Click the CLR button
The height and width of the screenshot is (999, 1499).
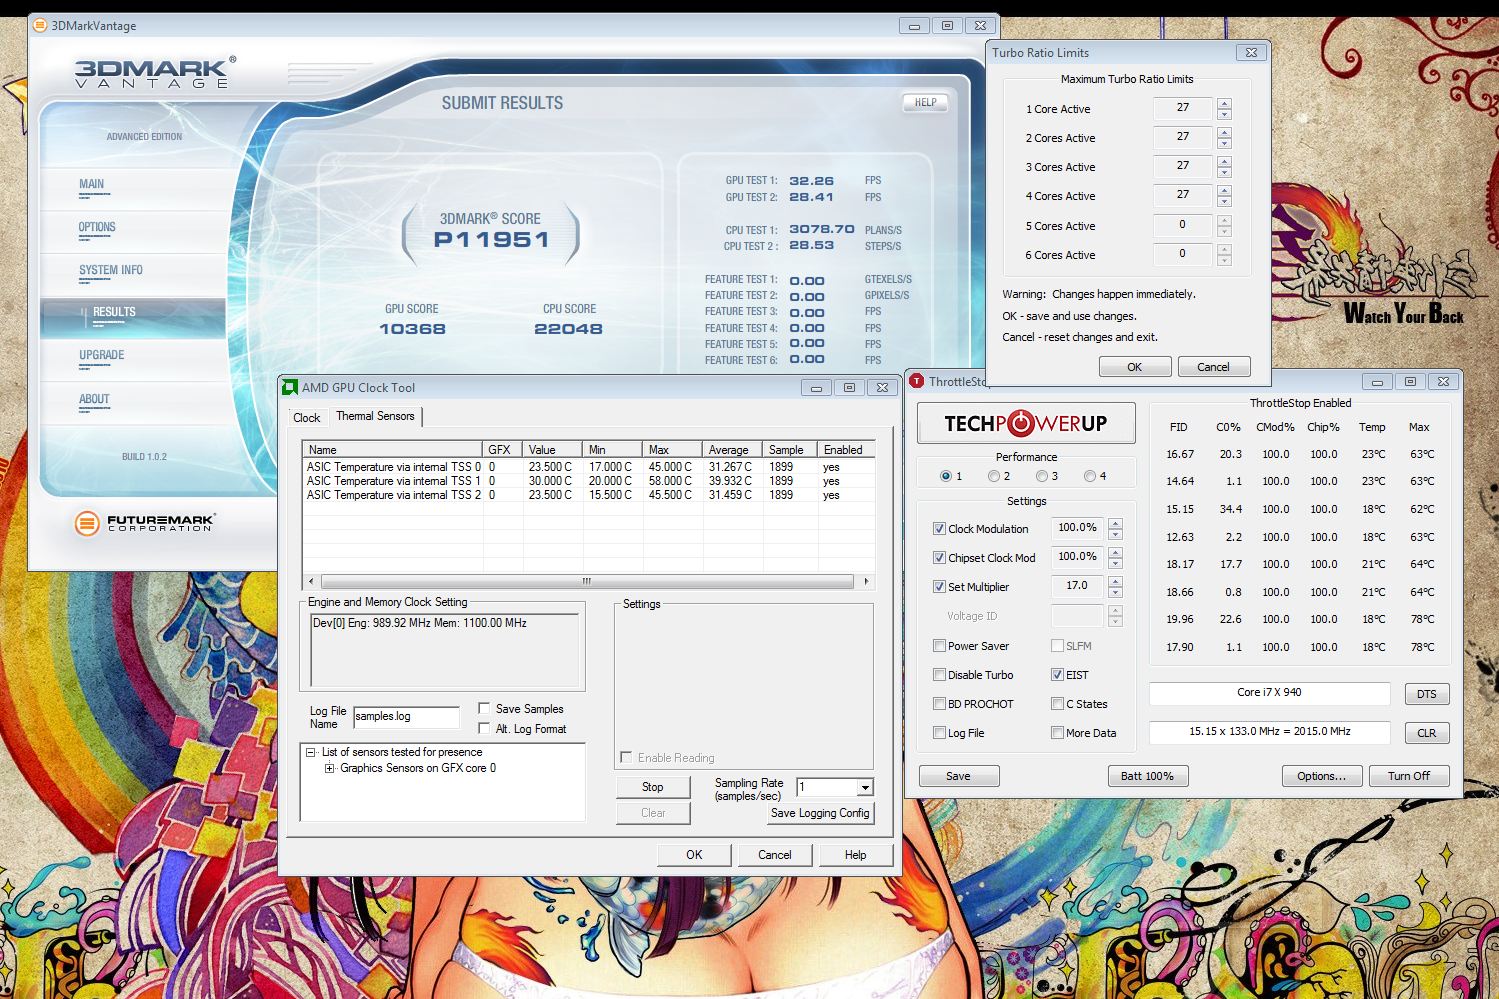click(1427, 733)
